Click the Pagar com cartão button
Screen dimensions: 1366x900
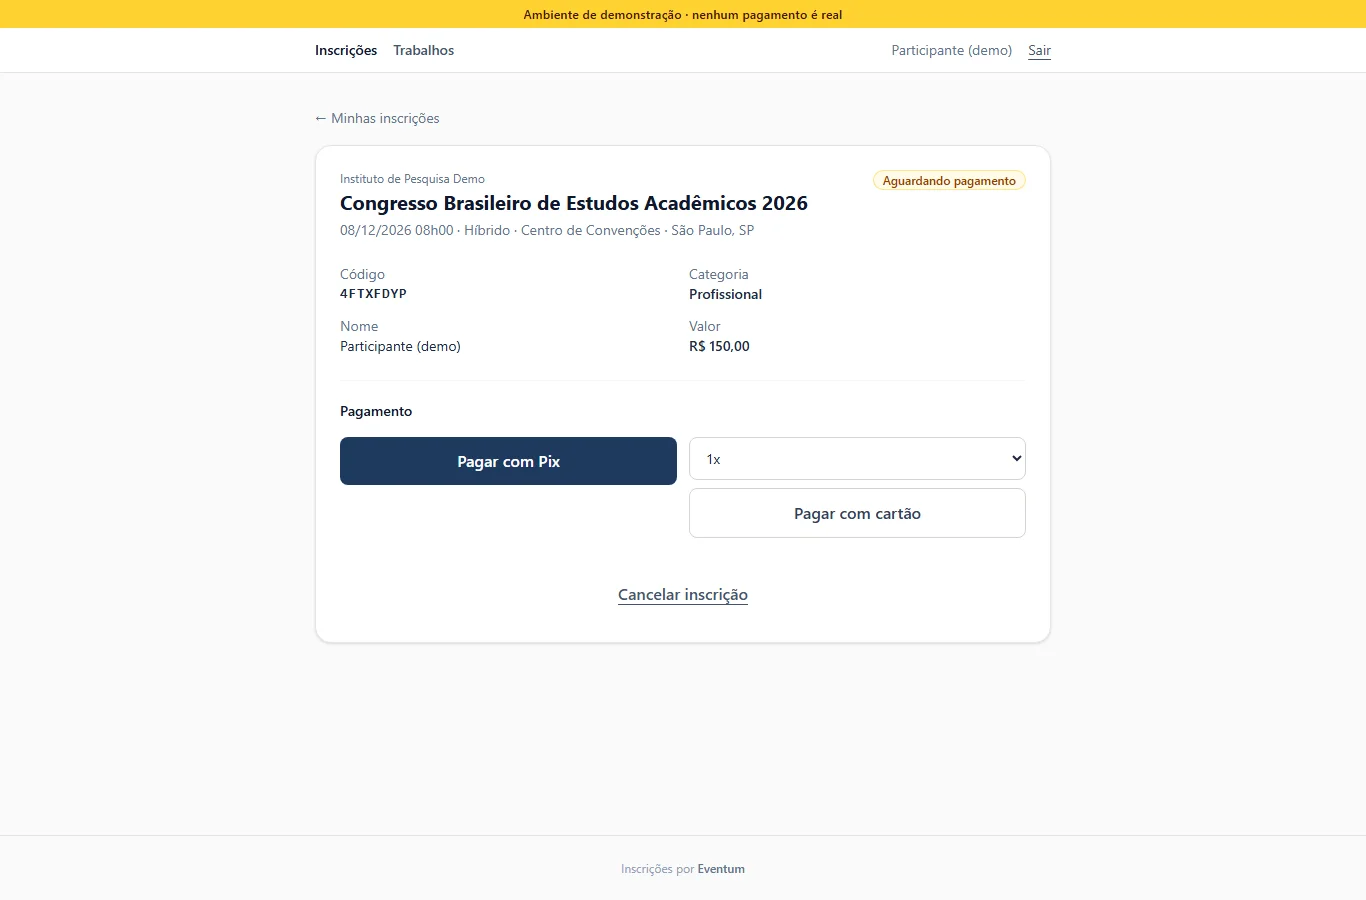(857, 513)
